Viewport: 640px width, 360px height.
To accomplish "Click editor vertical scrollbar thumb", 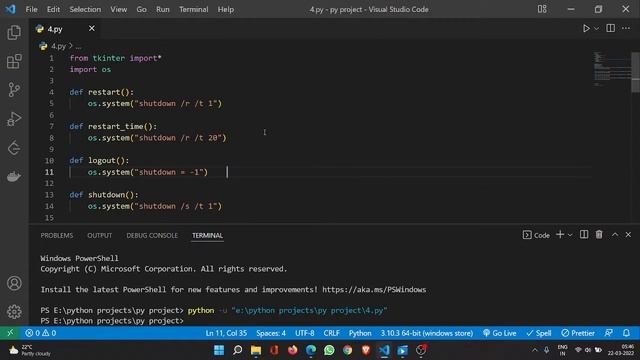I will pos(636,72).
